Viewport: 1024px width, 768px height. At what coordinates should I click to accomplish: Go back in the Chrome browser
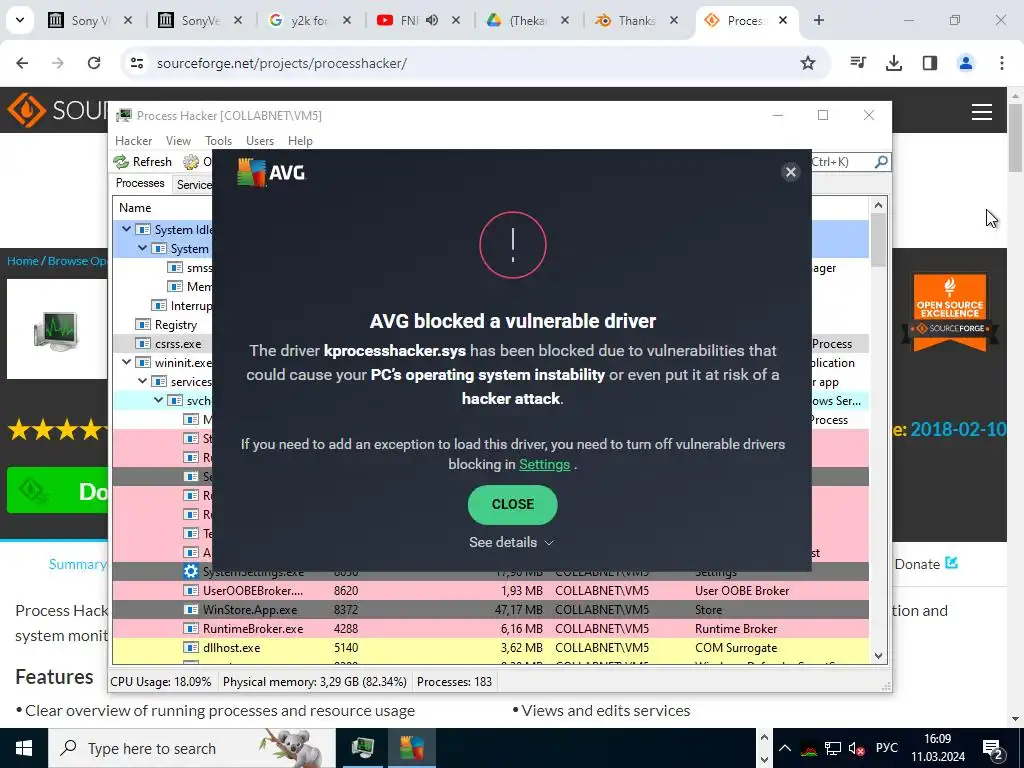[x=22, y=63]
